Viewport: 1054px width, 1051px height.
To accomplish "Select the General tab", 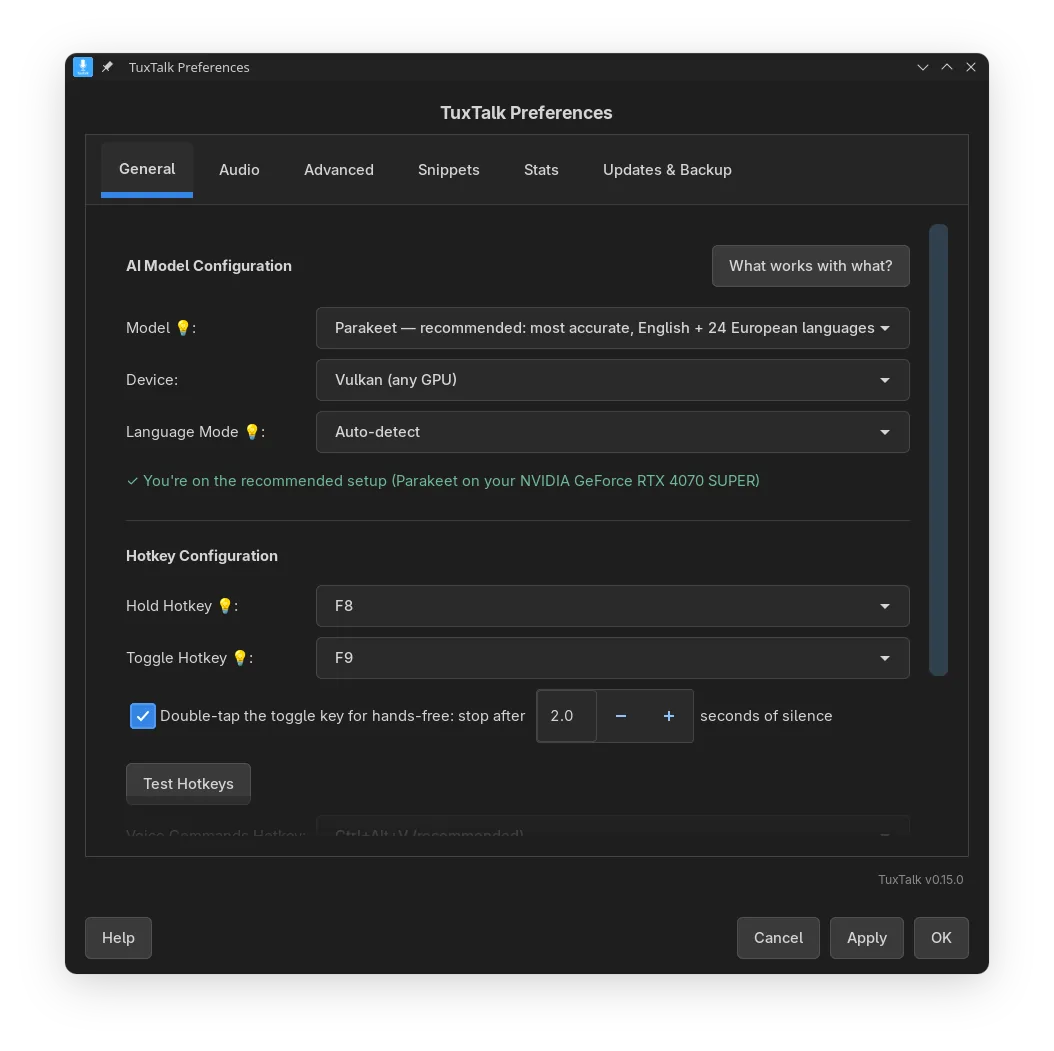I will click(147, 169).
